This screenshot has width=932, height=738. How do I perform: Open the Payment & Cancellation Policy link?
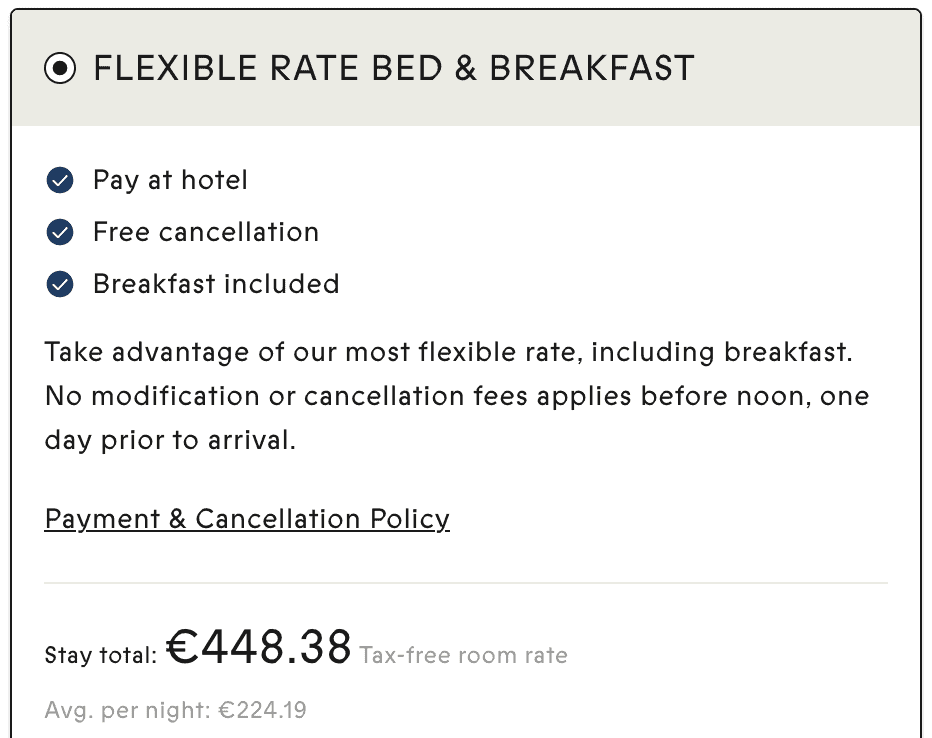tap(247, 519)
